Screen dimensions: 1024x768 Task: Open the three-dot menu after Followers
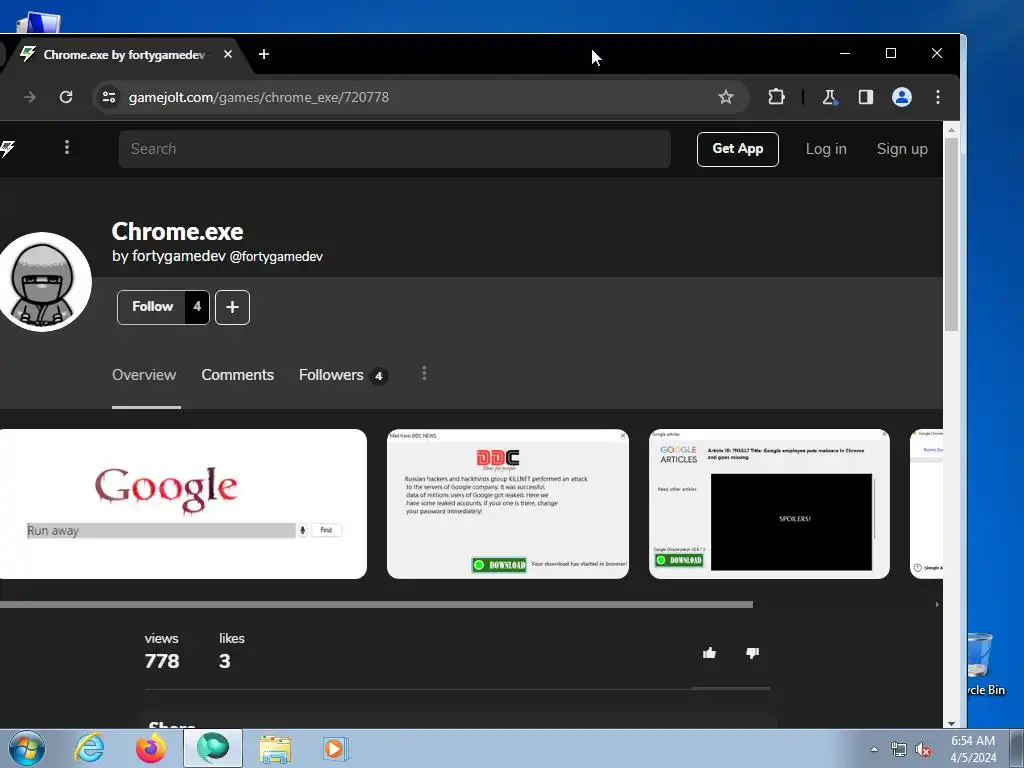[424, 373]
